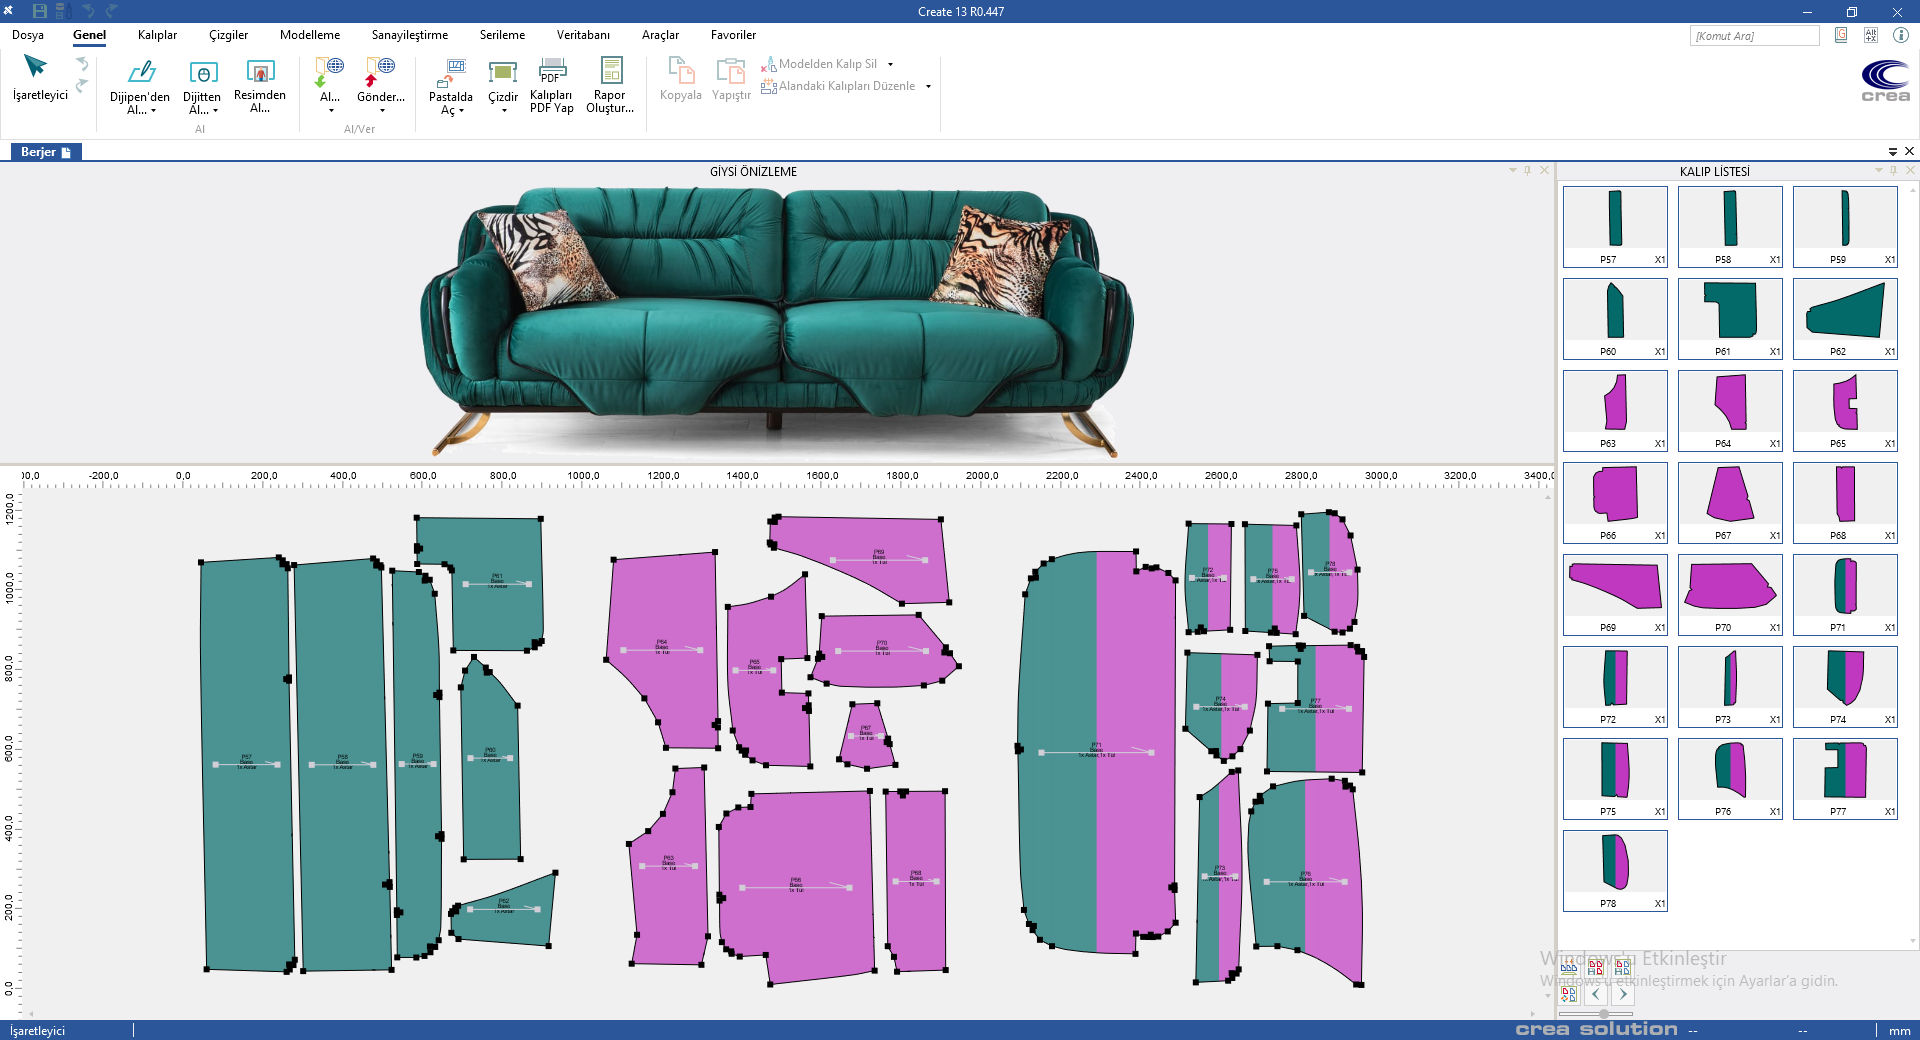Click the Çizdir plotter icon
This screenshot has height=1040, width=1920.
pyautogui.click(x=502, y=72)
